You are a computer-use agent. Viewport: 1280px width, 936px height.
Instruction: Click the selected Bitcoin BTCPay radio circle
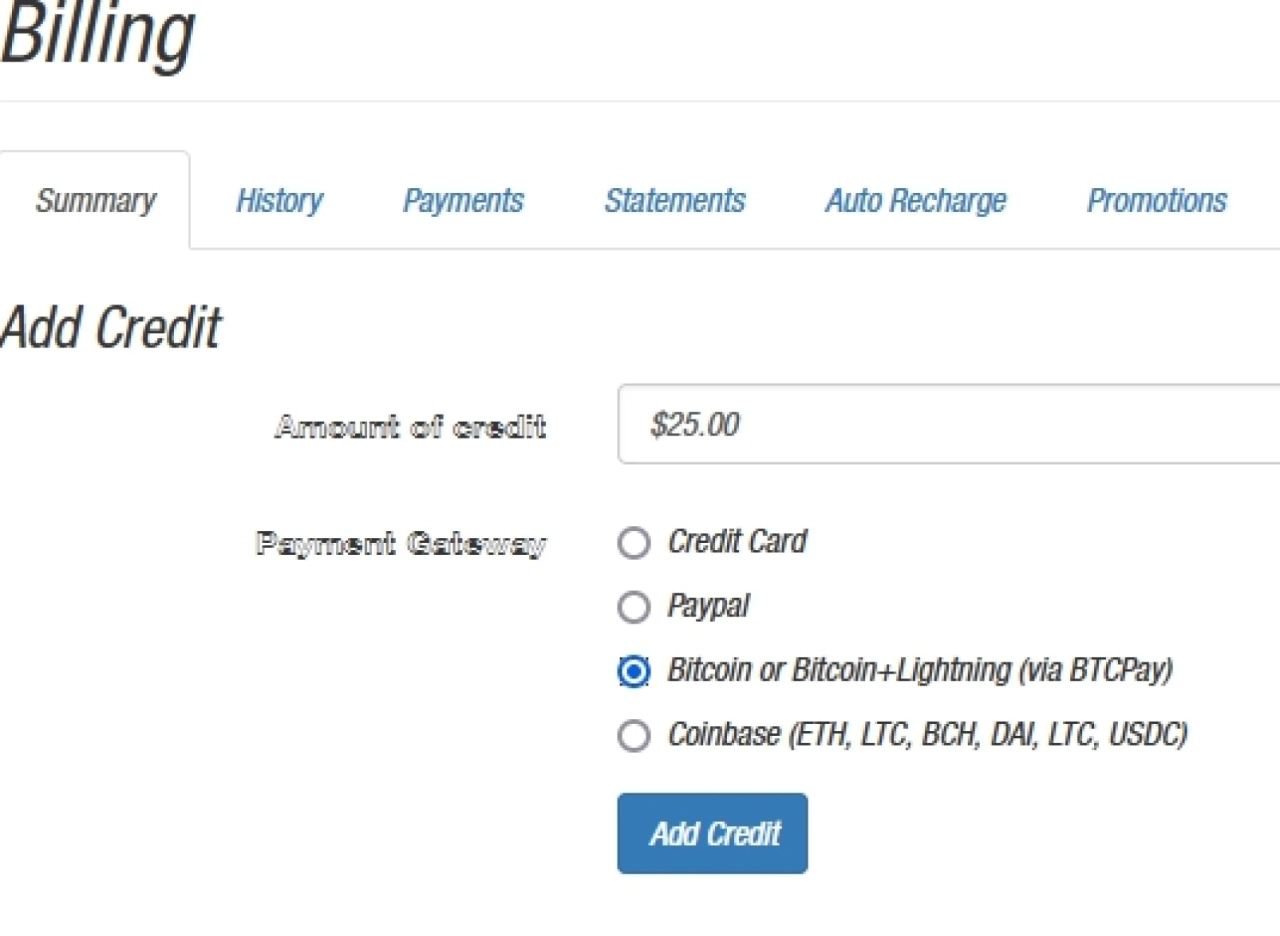pyautogui.click(x=634, y=671)
